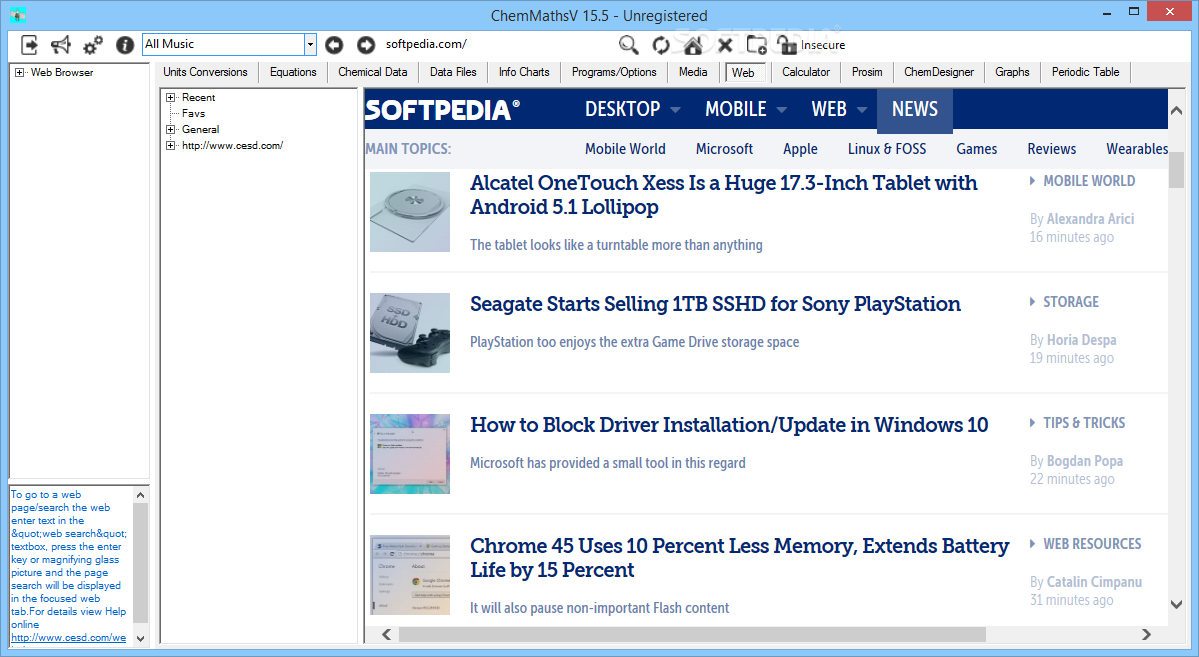The height and width of the screenshot is (657, 1199).
Task: Select the Web tab
Action: 743,73
